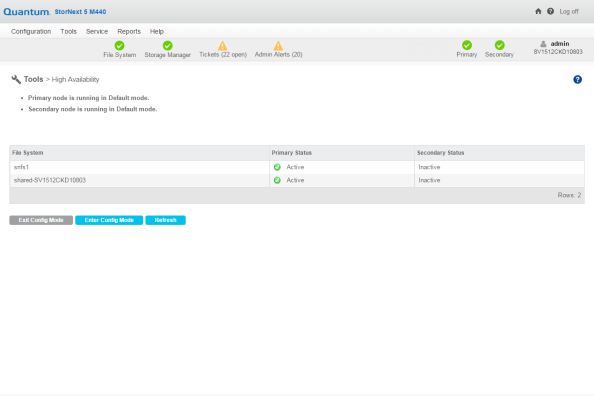Viewport: 594px width, 396px height.
Task: Open the Service menu
Action: click(97, 31)
